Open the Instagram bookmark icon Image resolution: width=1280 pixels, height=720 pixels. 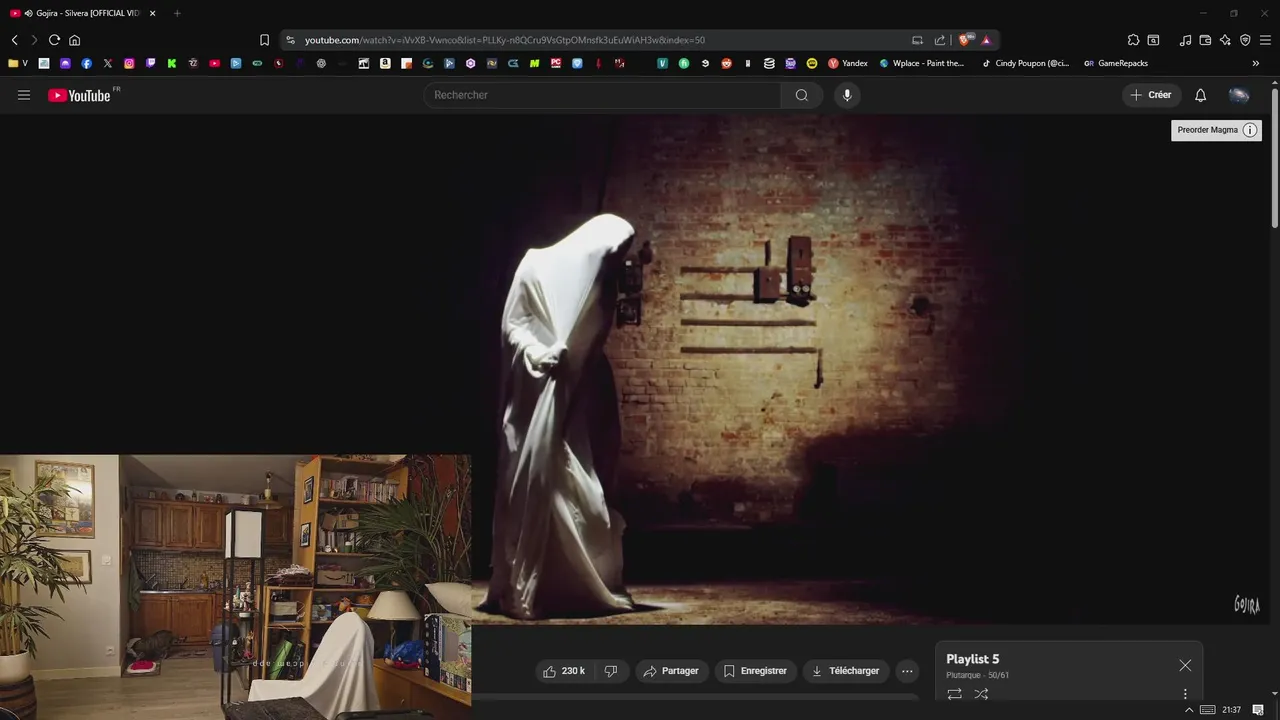pos(129,63)
